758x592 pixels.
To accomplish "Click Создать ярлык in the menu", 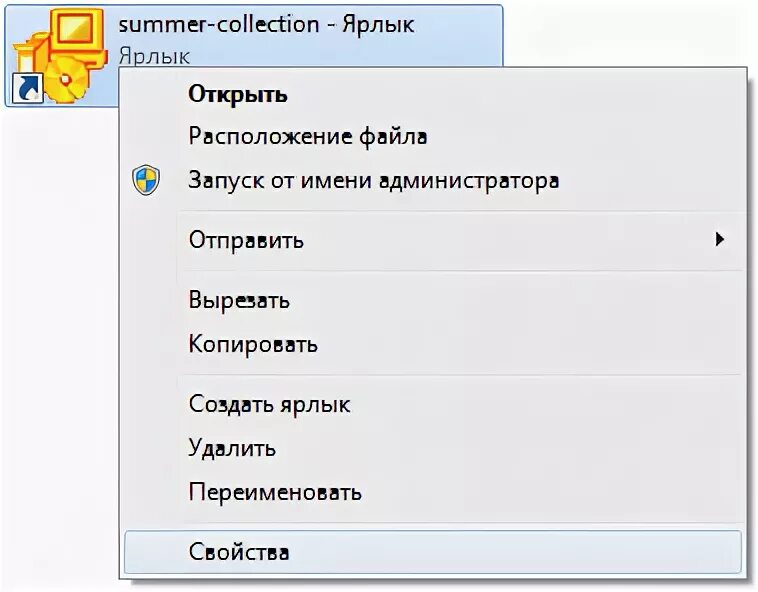I will click(269, 404).
